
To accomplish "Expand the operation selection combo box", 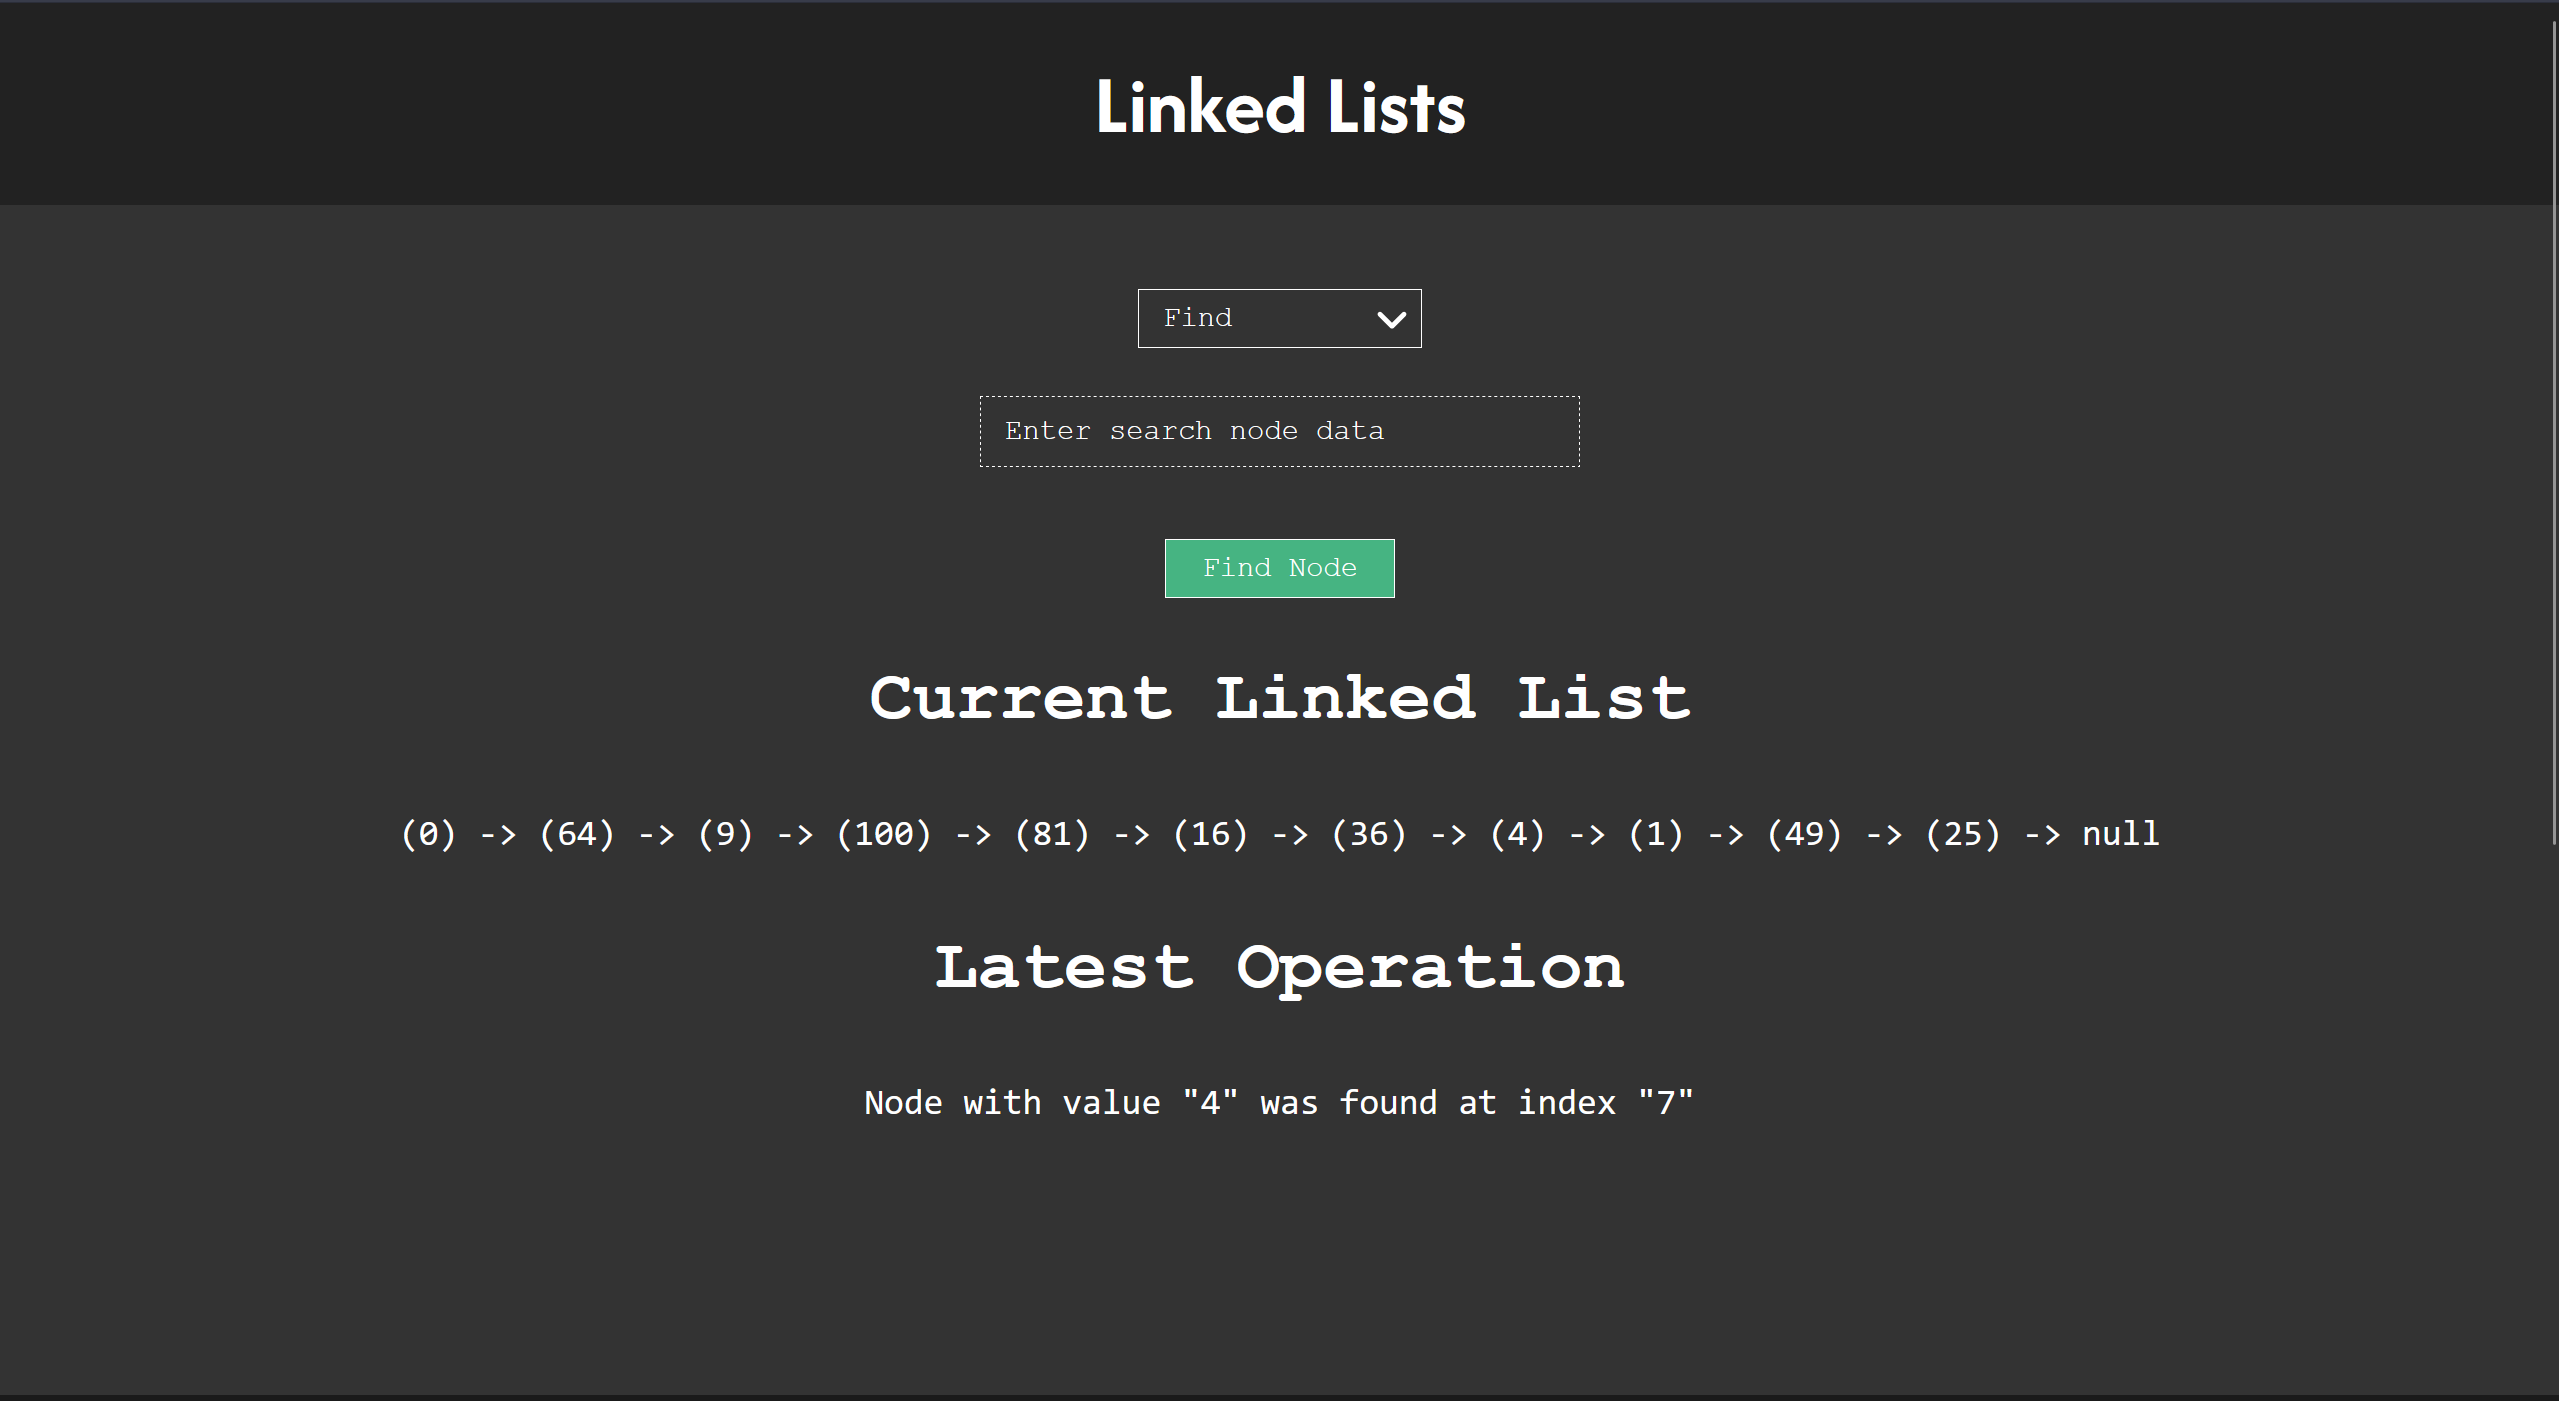I will pyautogui.click(x=1279, y=318).
